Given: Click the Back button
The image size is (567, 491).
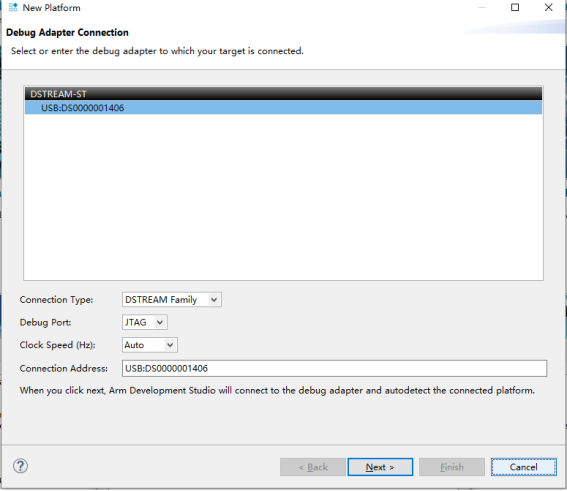Looking at the screenshot, I should pyautogui.click(x=313, y=467).
